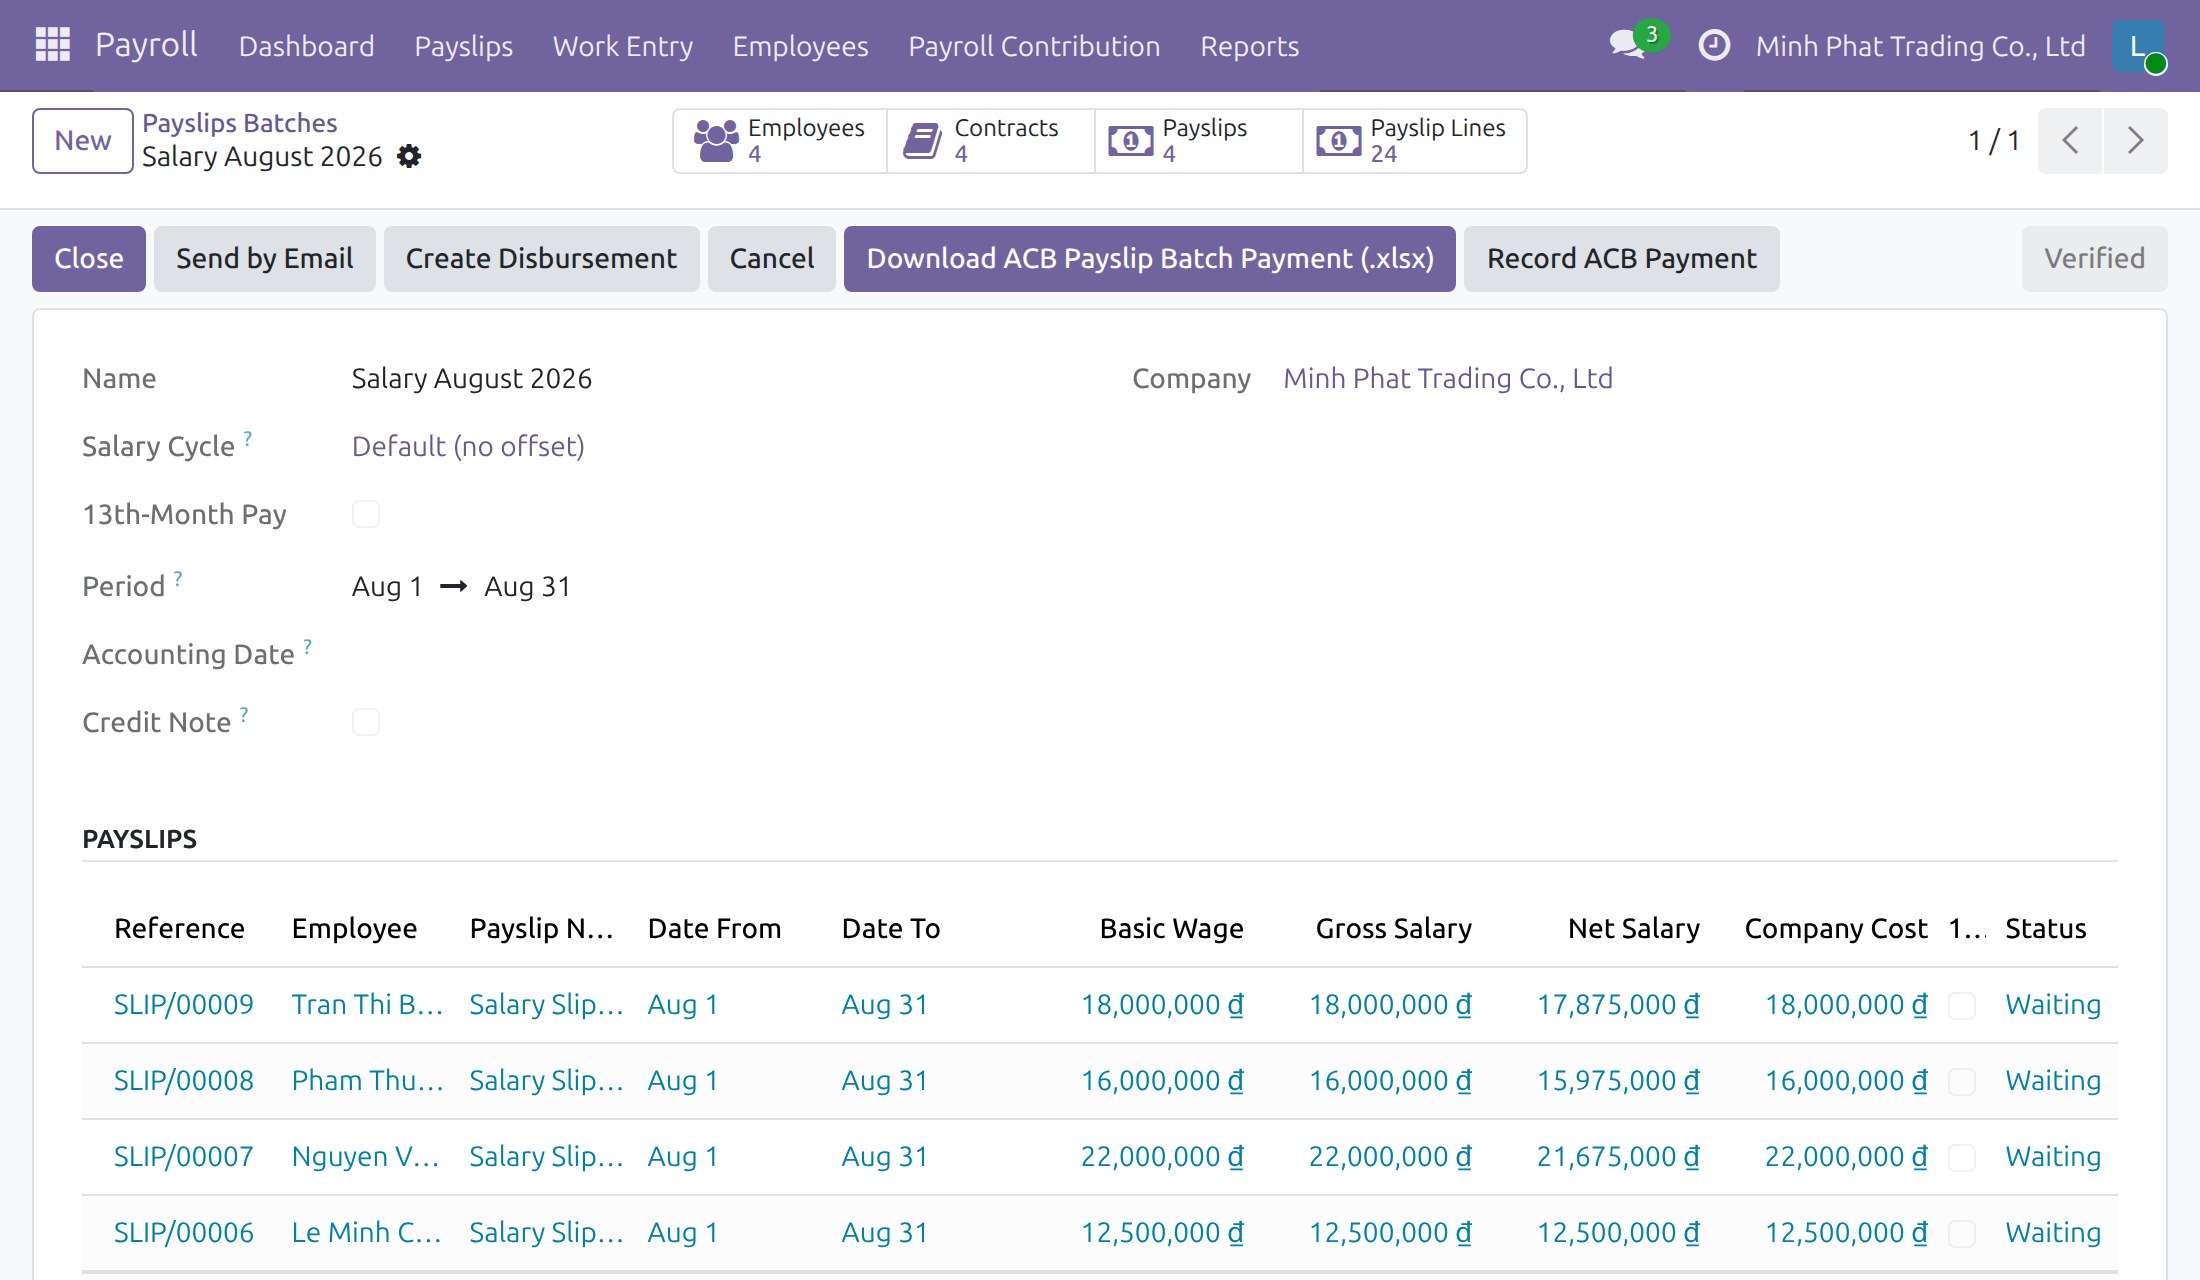
Task: Open Default (no offset) salary cycle link
Action: point(468,446)
